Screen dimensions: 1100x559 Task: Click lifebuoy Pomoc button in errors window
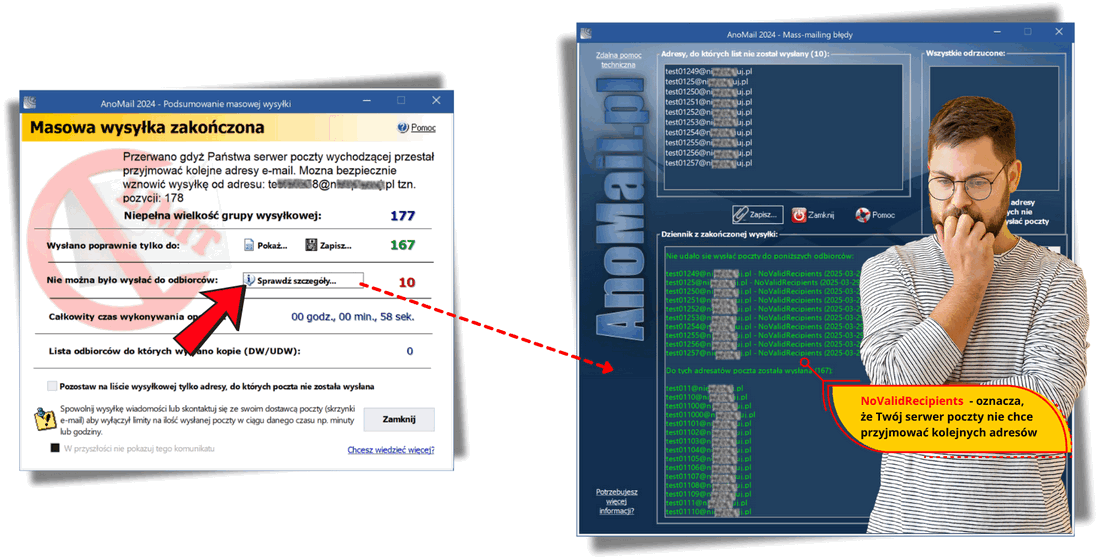875,215
